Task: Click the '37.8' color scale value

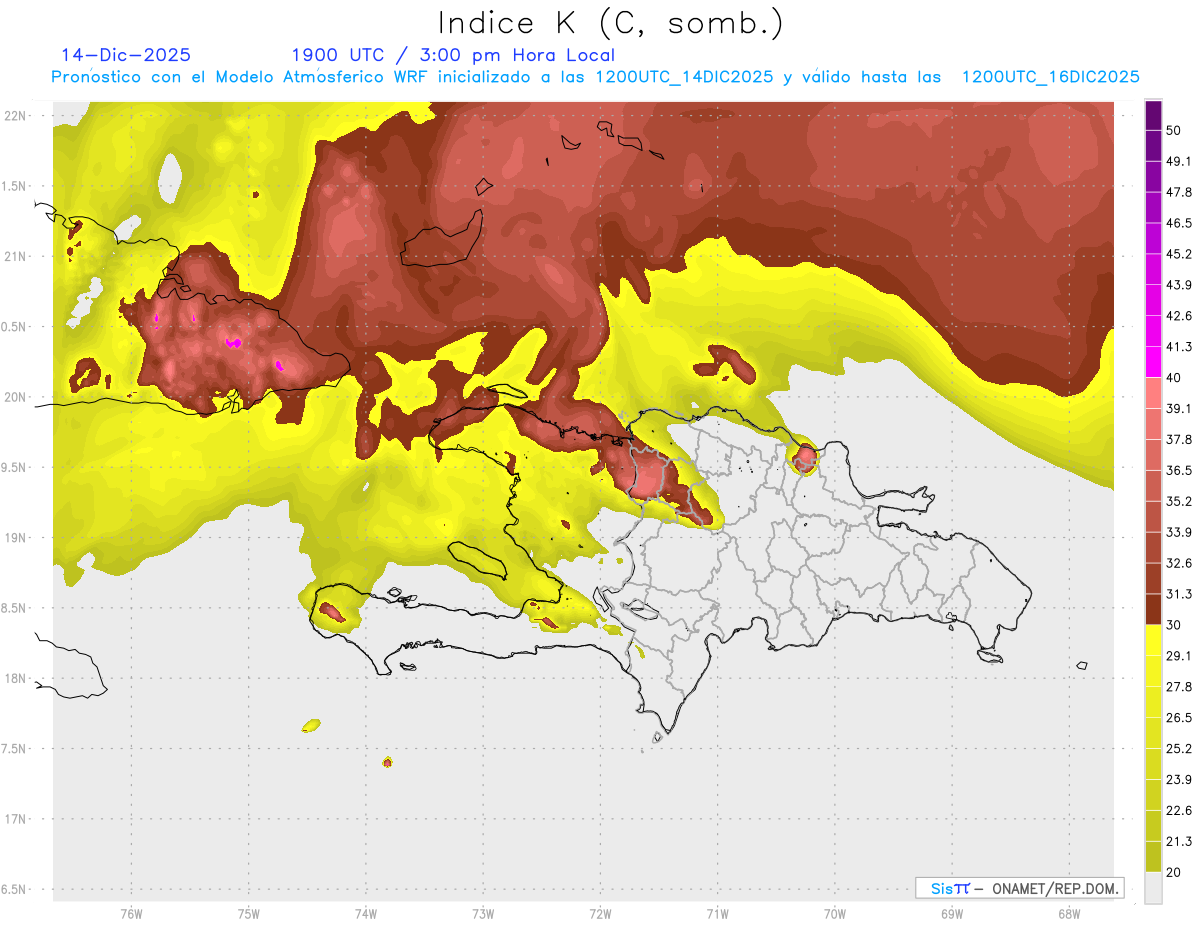Action: coord(1178,440)
